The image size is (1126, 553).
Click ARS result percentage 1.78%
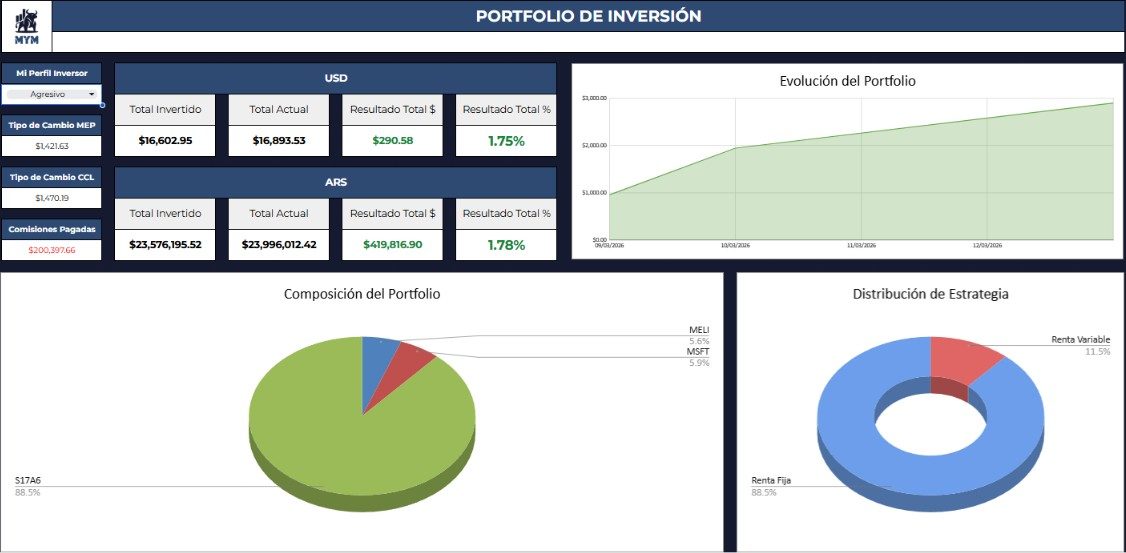506,245
